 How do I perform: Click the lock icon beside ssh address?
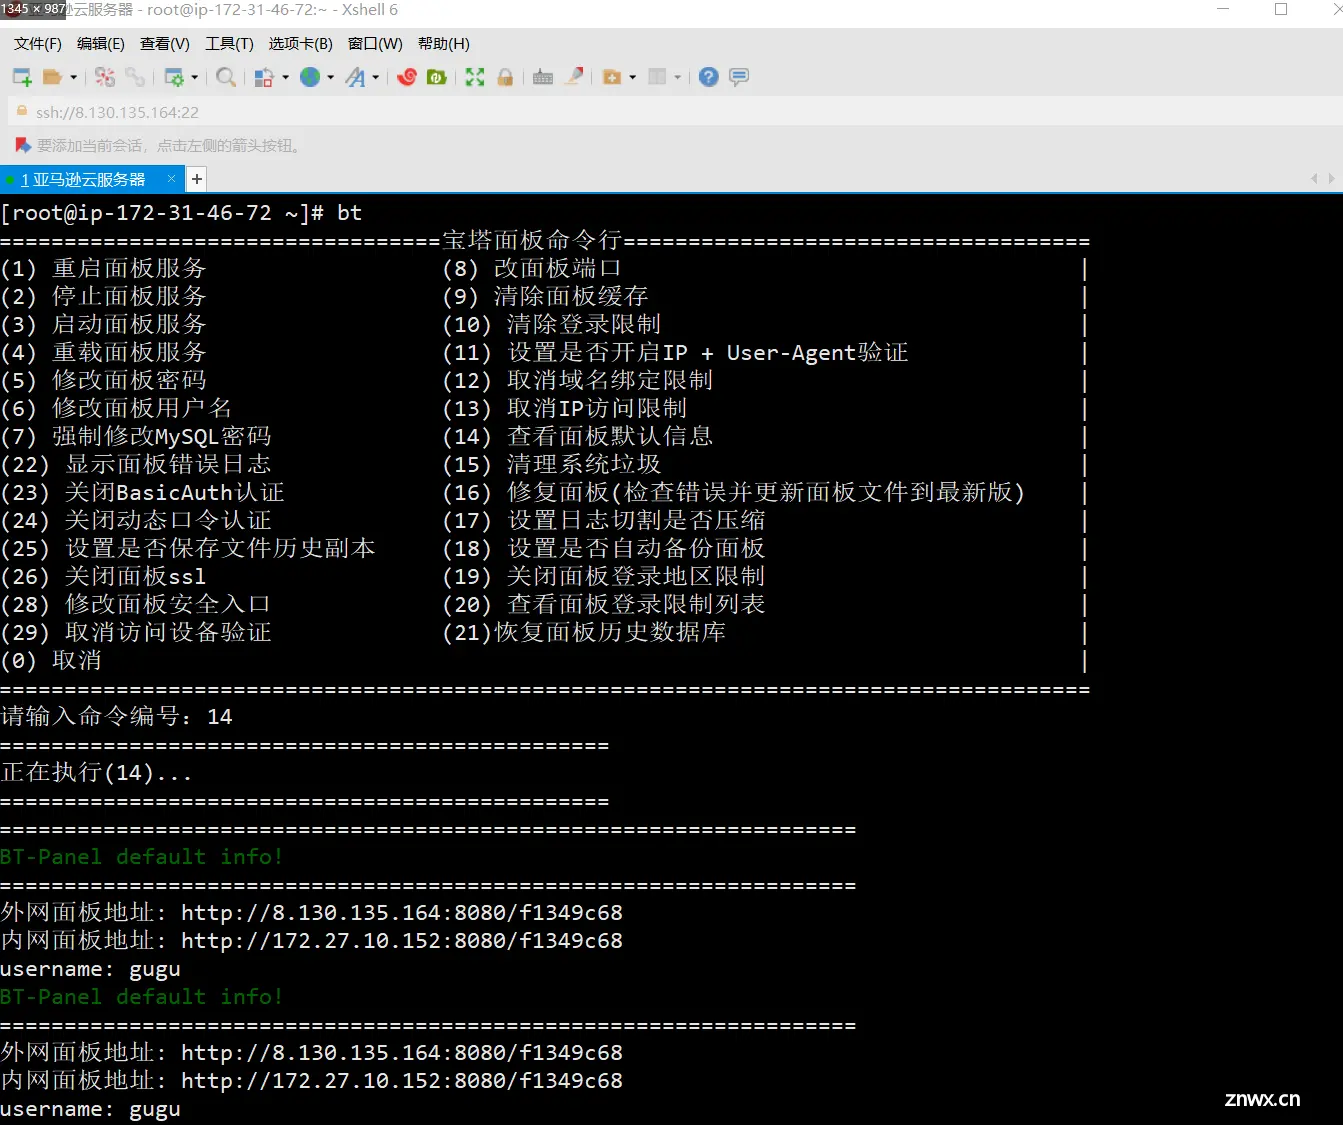[22, 111]
